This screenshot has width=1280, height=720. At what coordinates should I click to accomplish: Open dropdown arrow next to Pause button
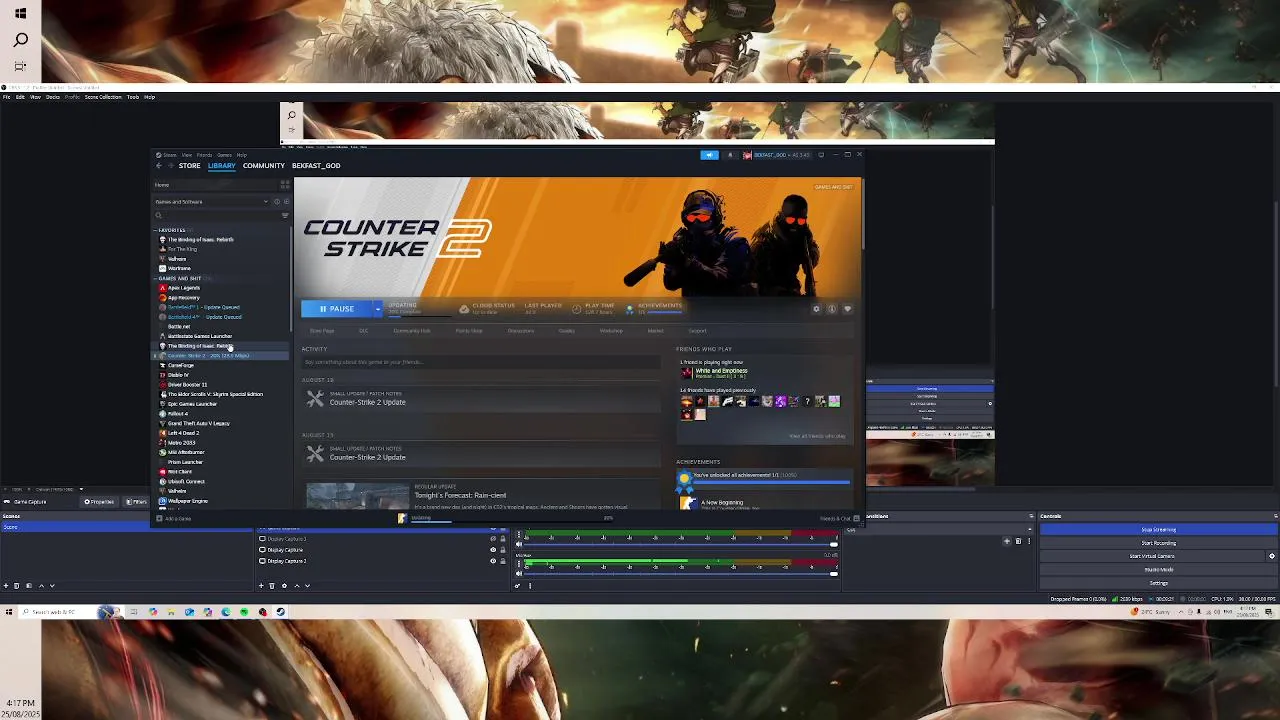pyautogui.click(x=378, y=309)
